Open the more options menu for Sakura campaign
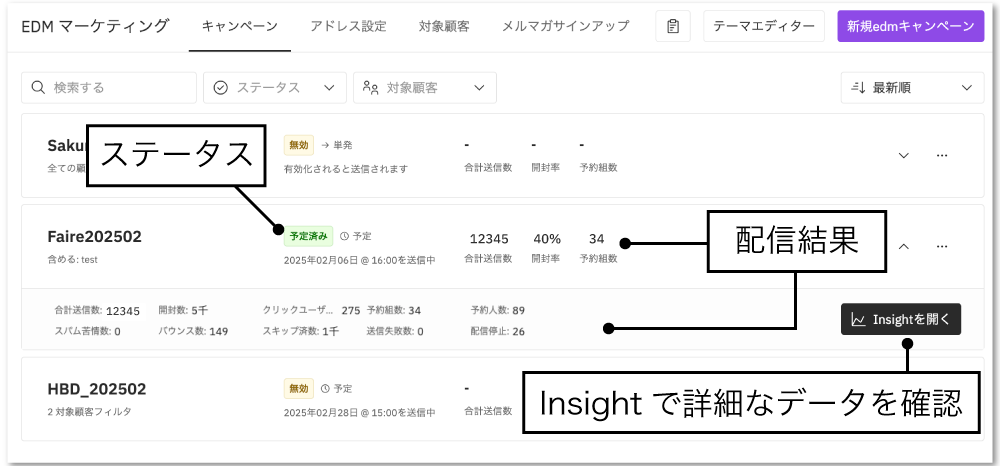The height and width of the screenshot is (466, 1000). point(941,156)
